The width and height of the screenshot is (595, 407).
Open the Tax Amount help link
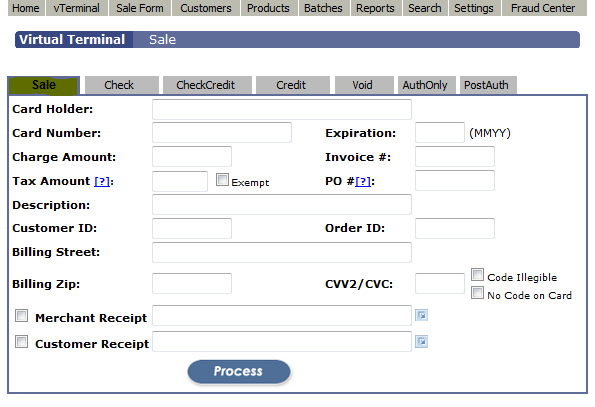102,181
